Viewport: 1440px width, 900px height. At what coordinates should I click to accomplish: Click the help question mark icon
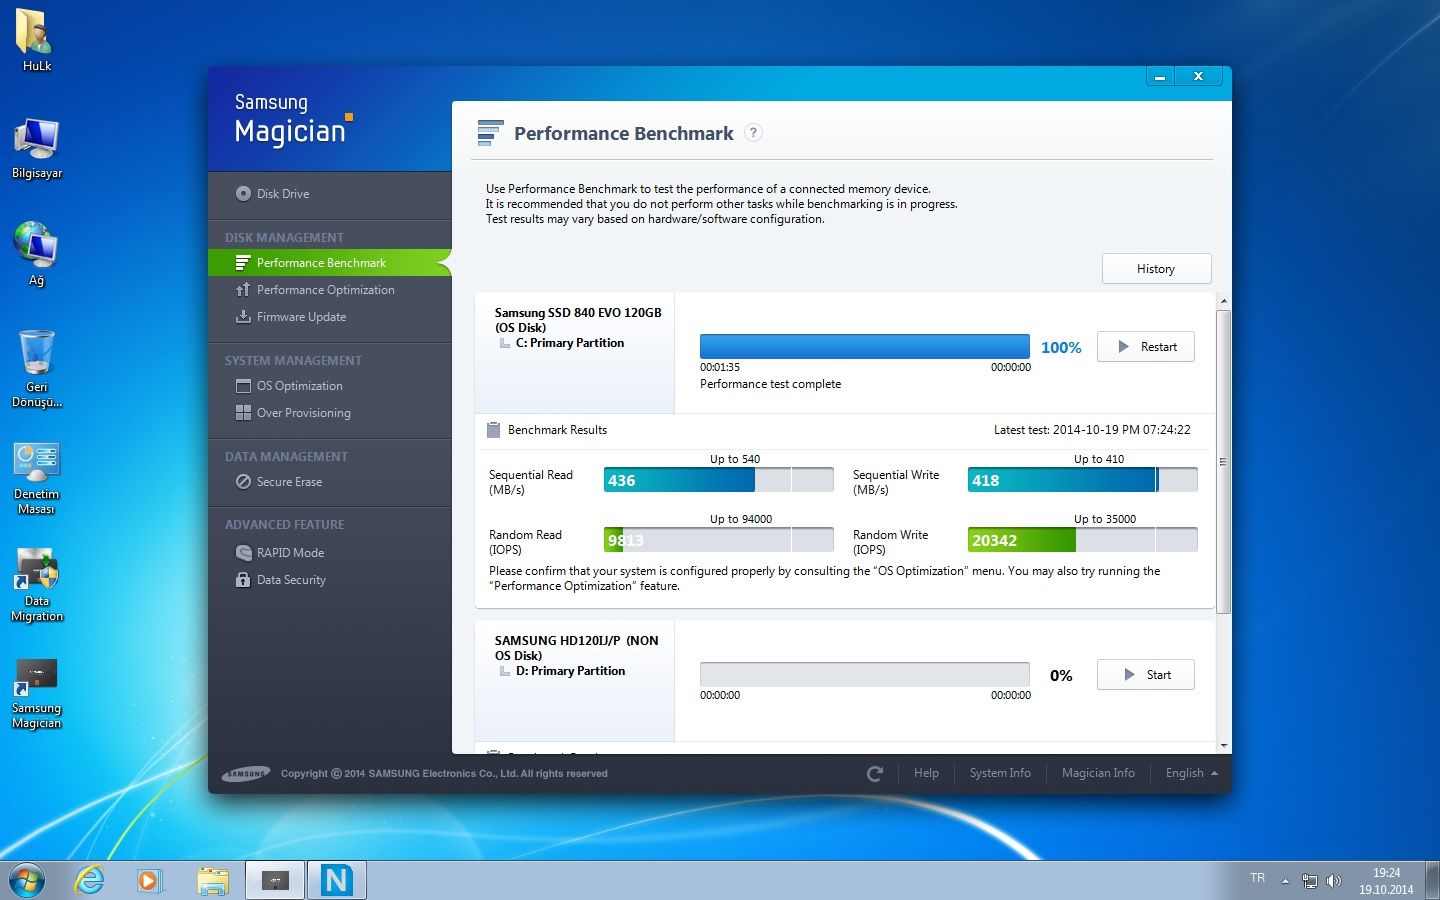coord(754,133)
